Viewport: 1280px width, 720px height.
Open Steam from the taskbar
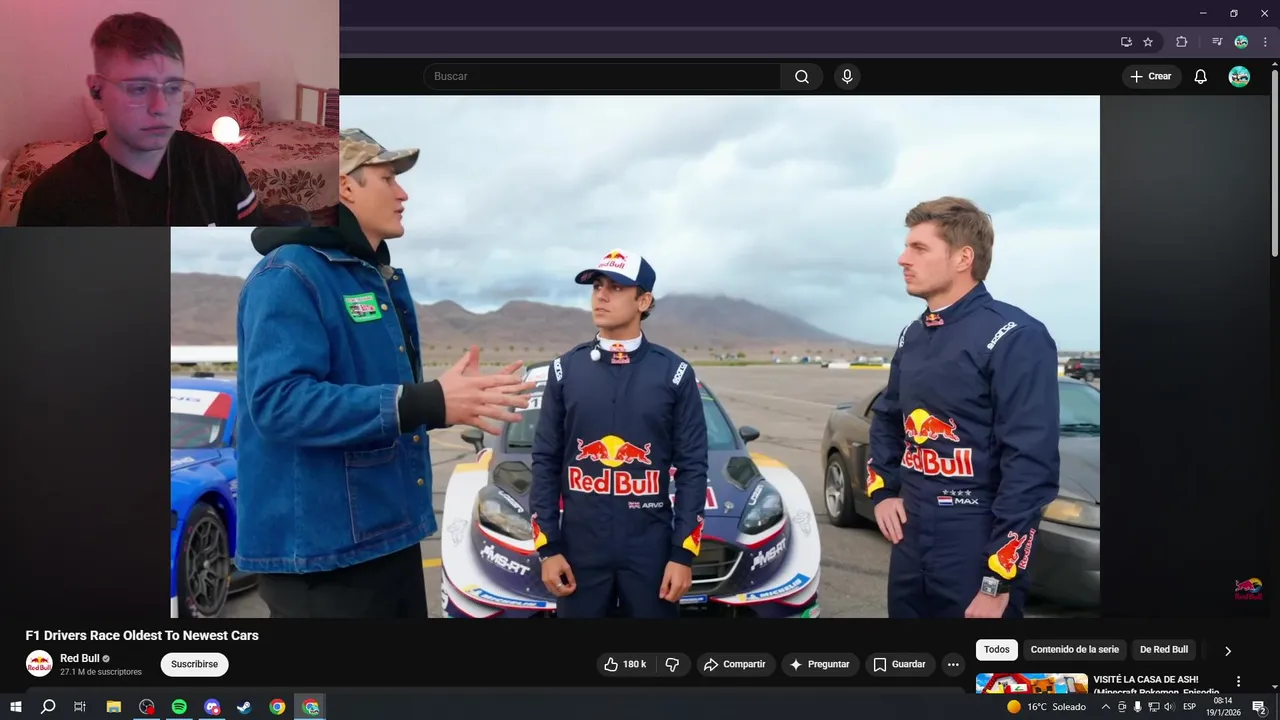click(x=244, y=707)
